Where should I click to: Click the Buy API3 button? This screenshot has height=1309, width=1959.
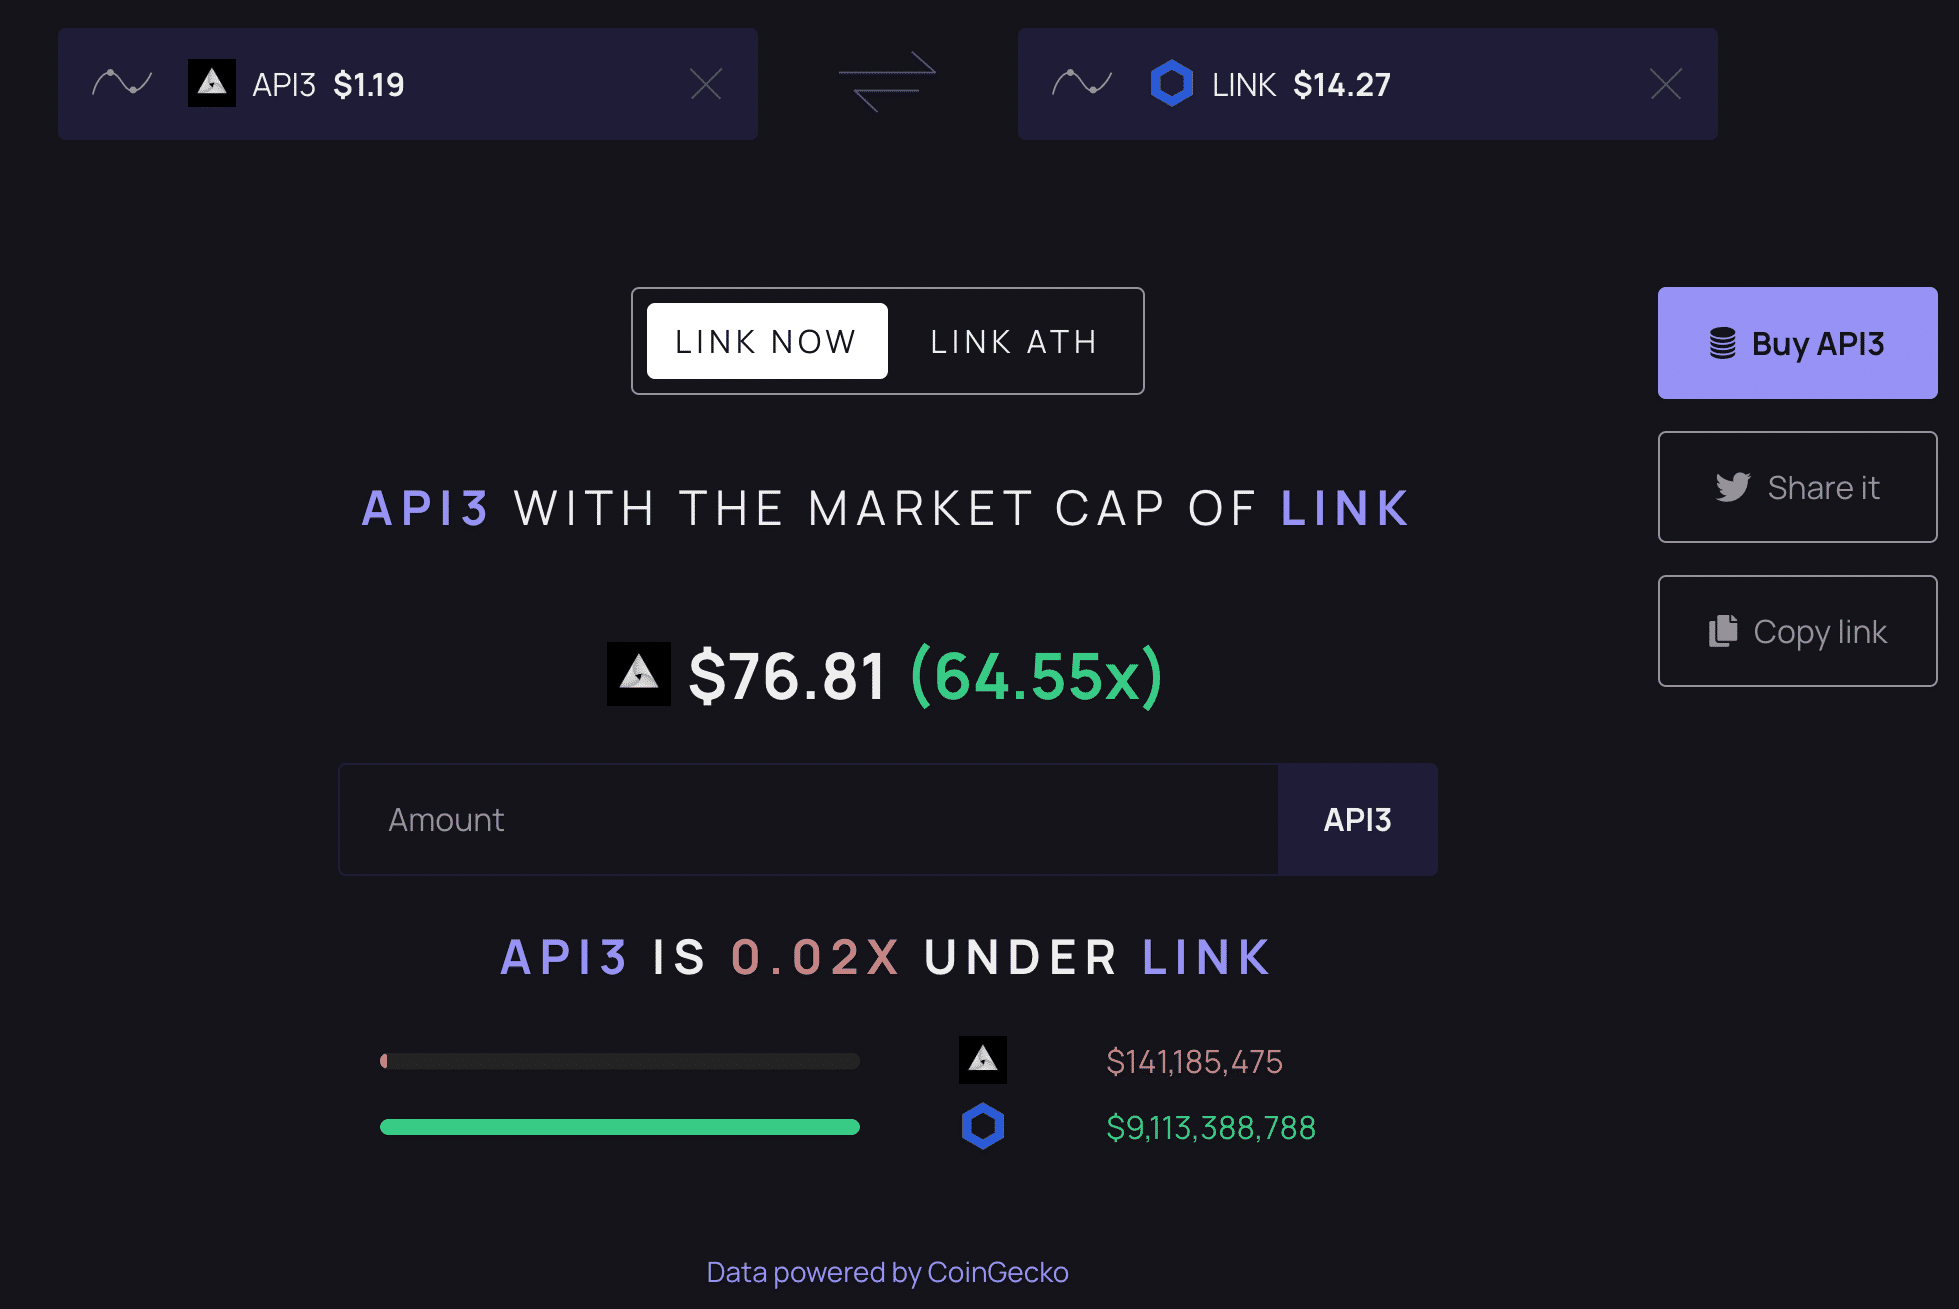pyautogui.click(x=1797, y=343)
